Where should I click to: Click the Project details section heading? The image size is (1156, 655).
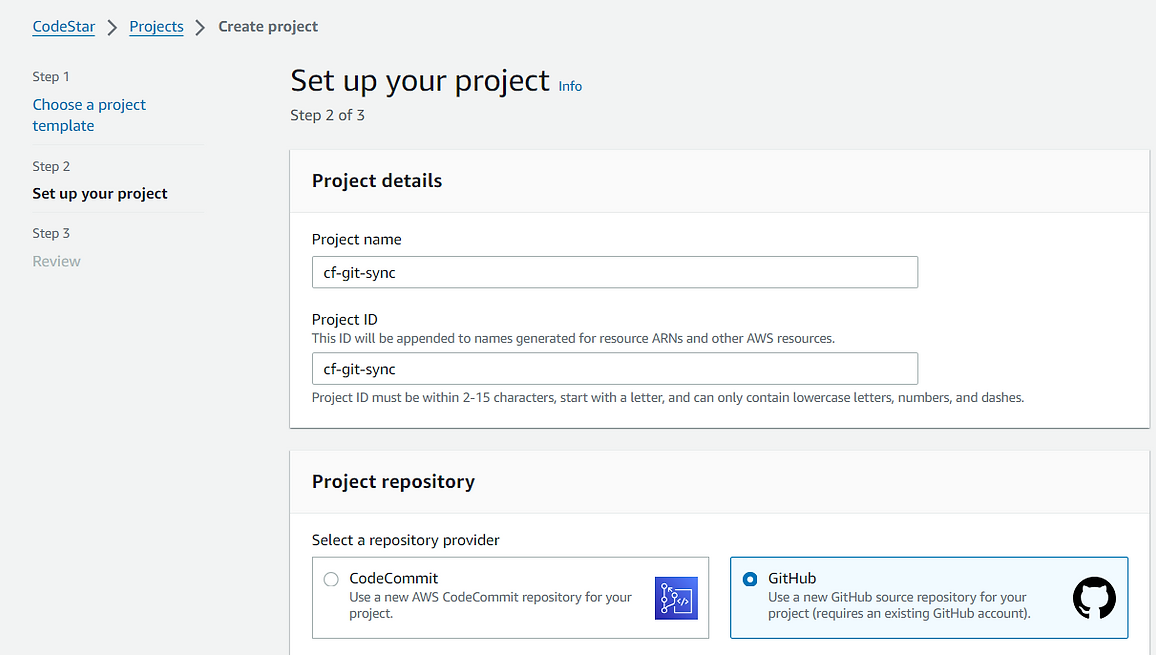[x=377, y=181]
